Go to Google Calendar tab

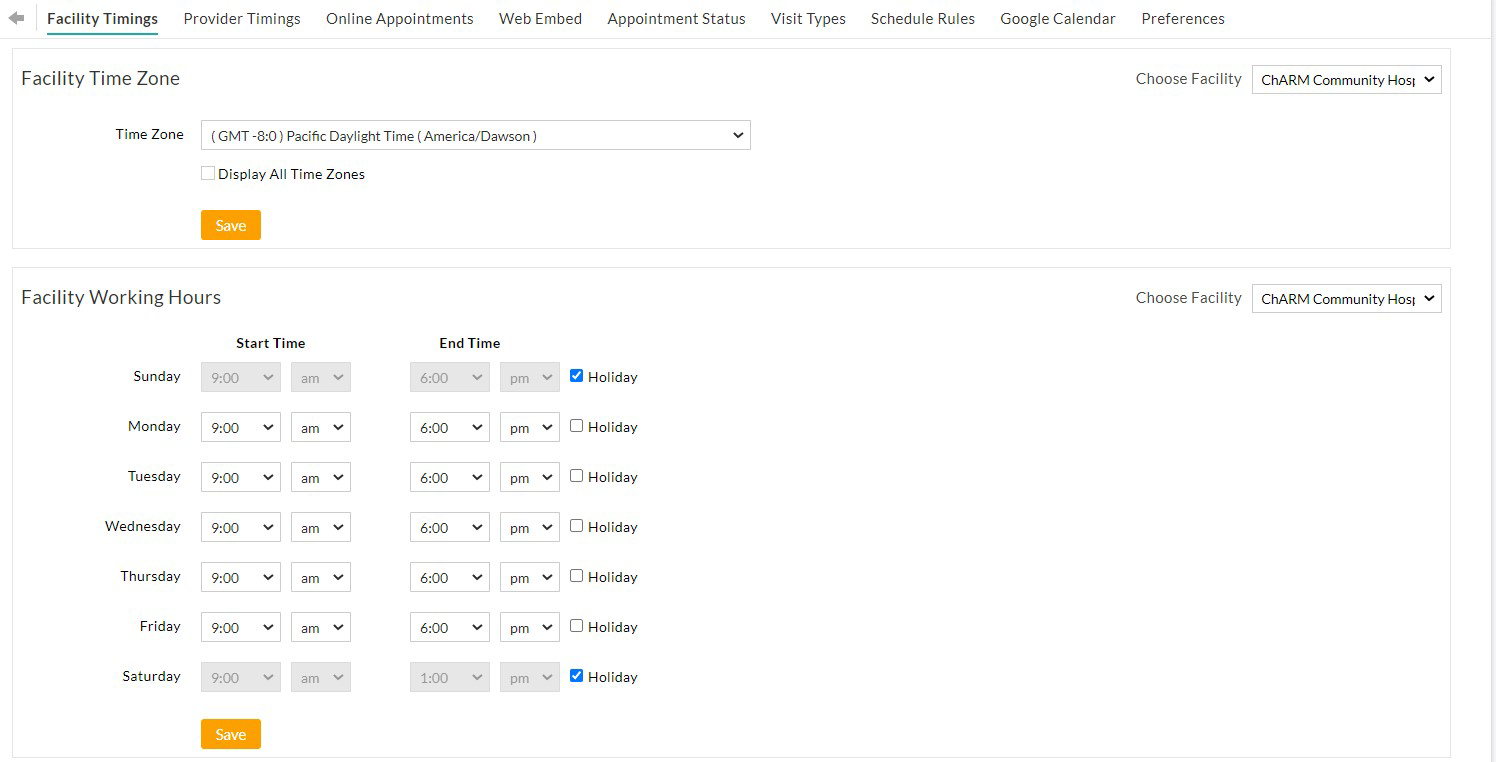point(1057,19)
